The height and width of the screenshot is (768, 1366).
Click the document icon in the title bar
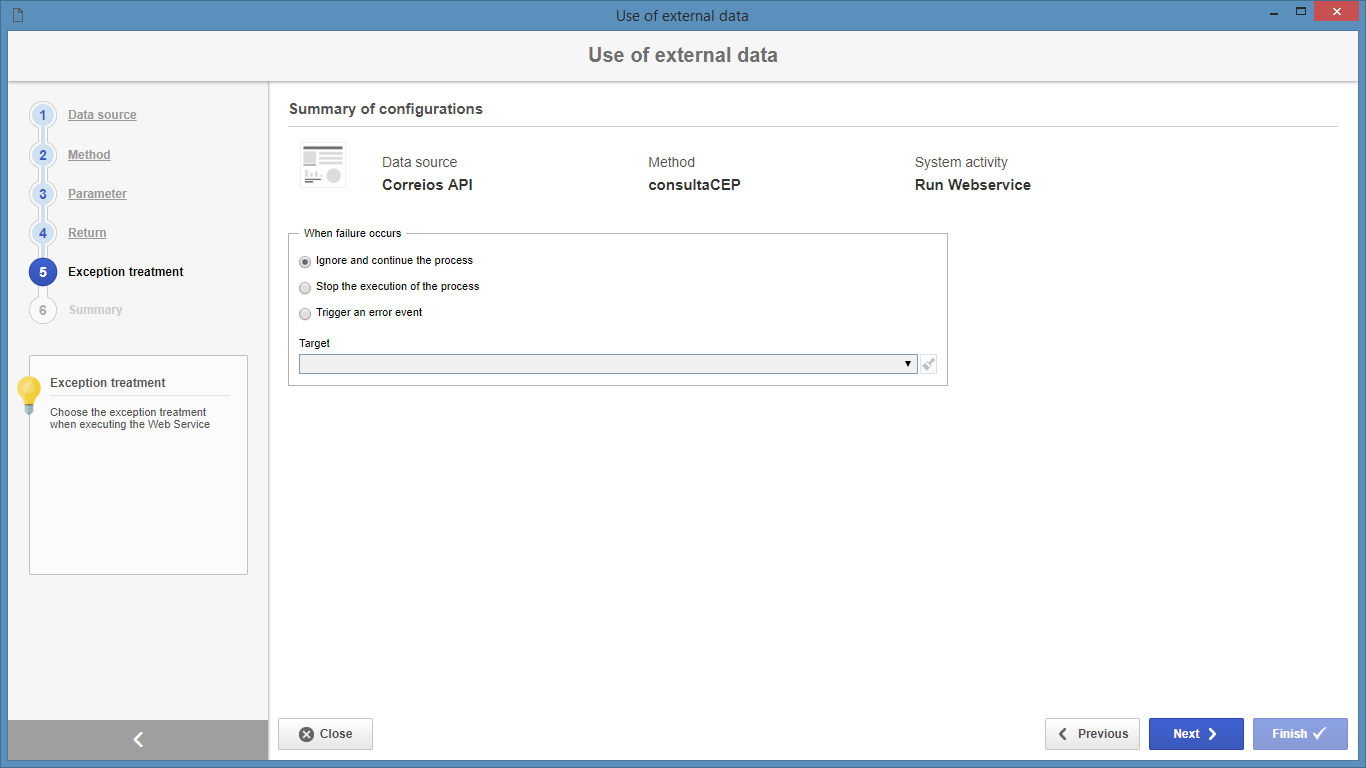[17, 15]
